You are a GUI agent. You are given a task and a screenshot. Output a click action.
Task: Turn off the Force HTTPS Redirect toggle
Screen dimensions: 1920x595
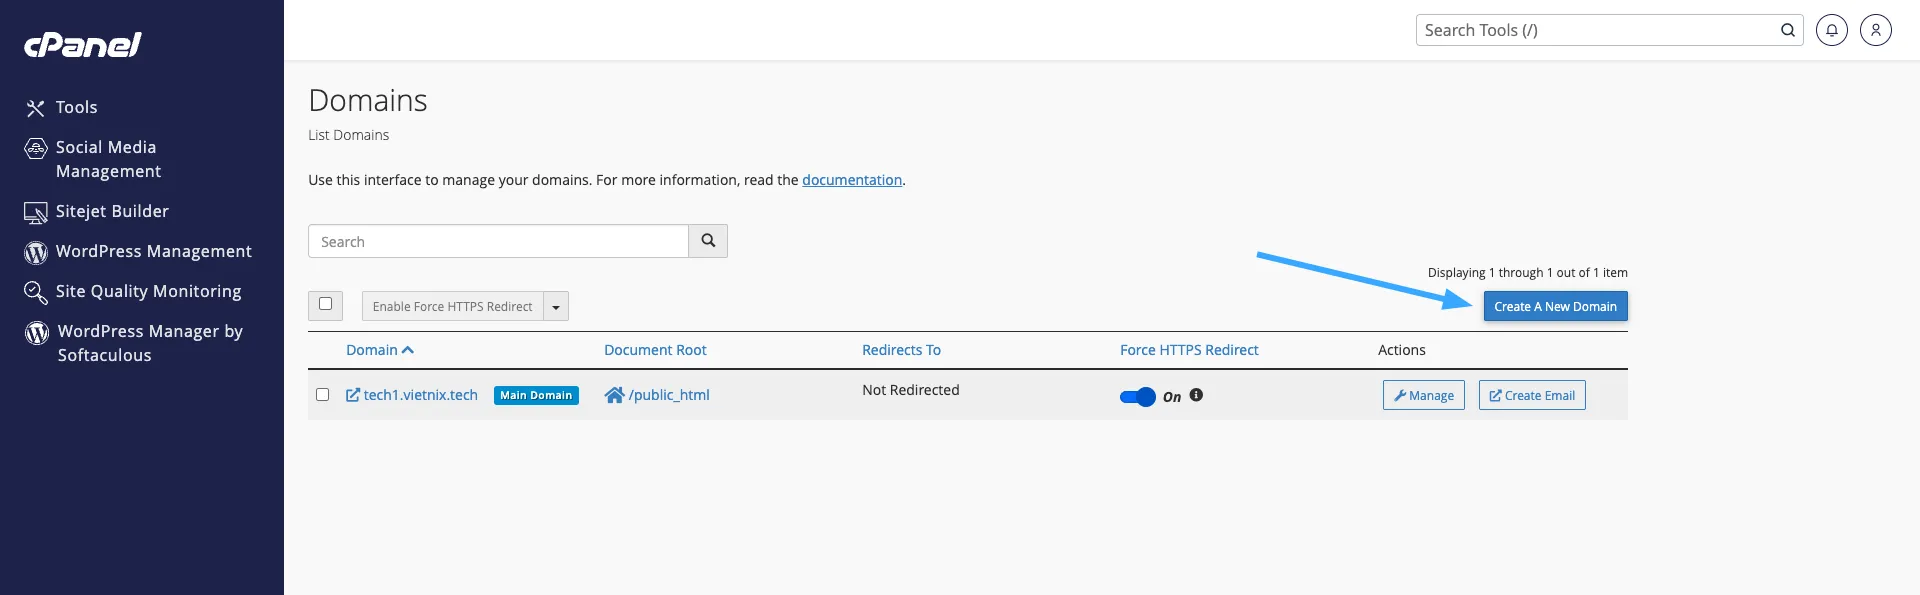pos(1137,397)
